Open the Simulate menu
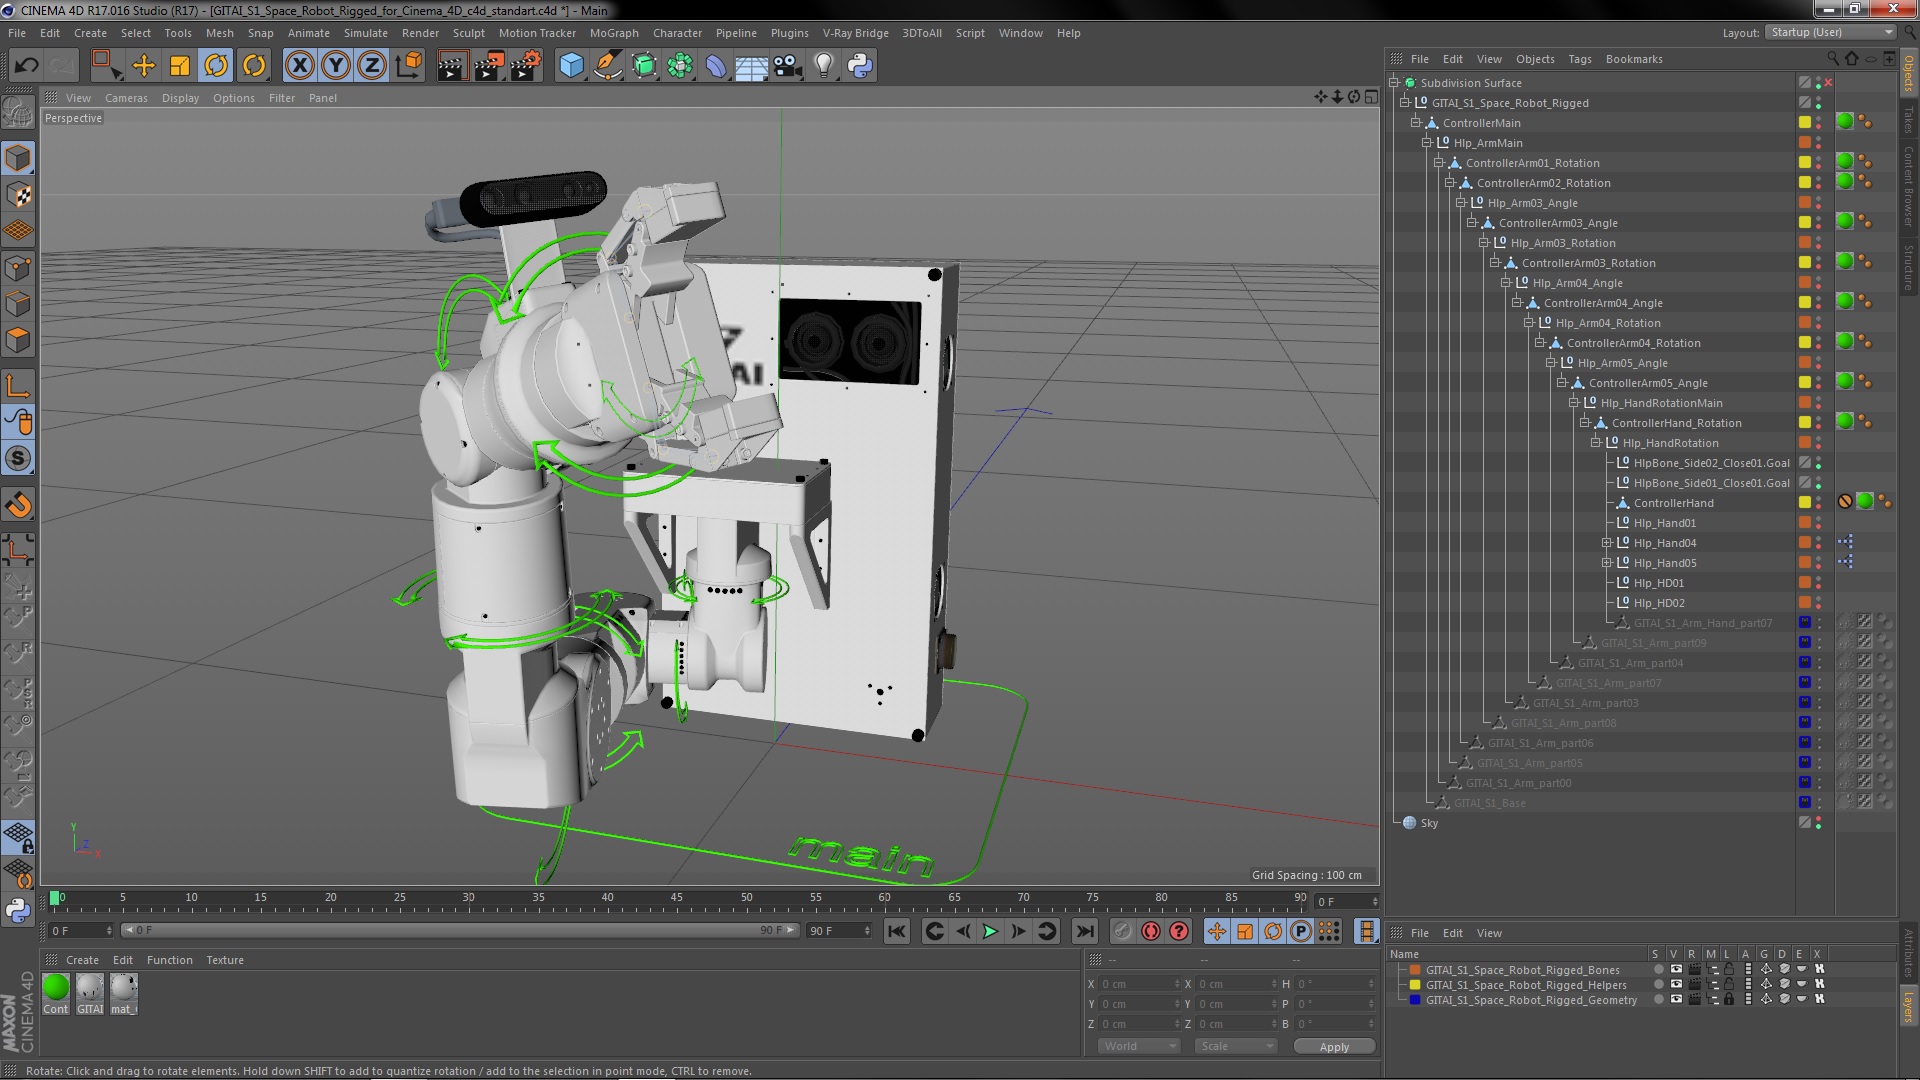 tap(365, 33)
